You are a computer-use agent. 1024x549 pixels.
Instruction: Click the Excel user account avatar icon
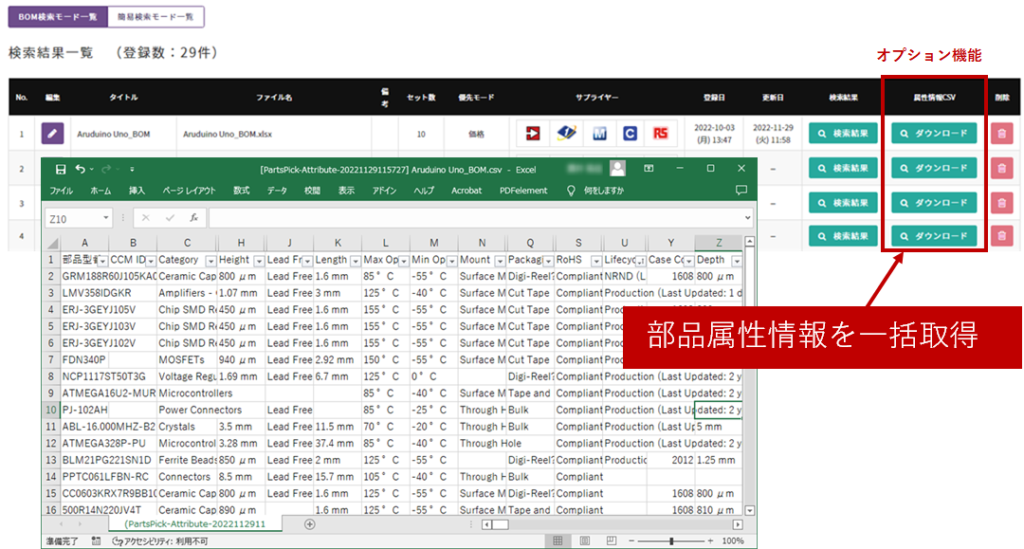(618, 169)
